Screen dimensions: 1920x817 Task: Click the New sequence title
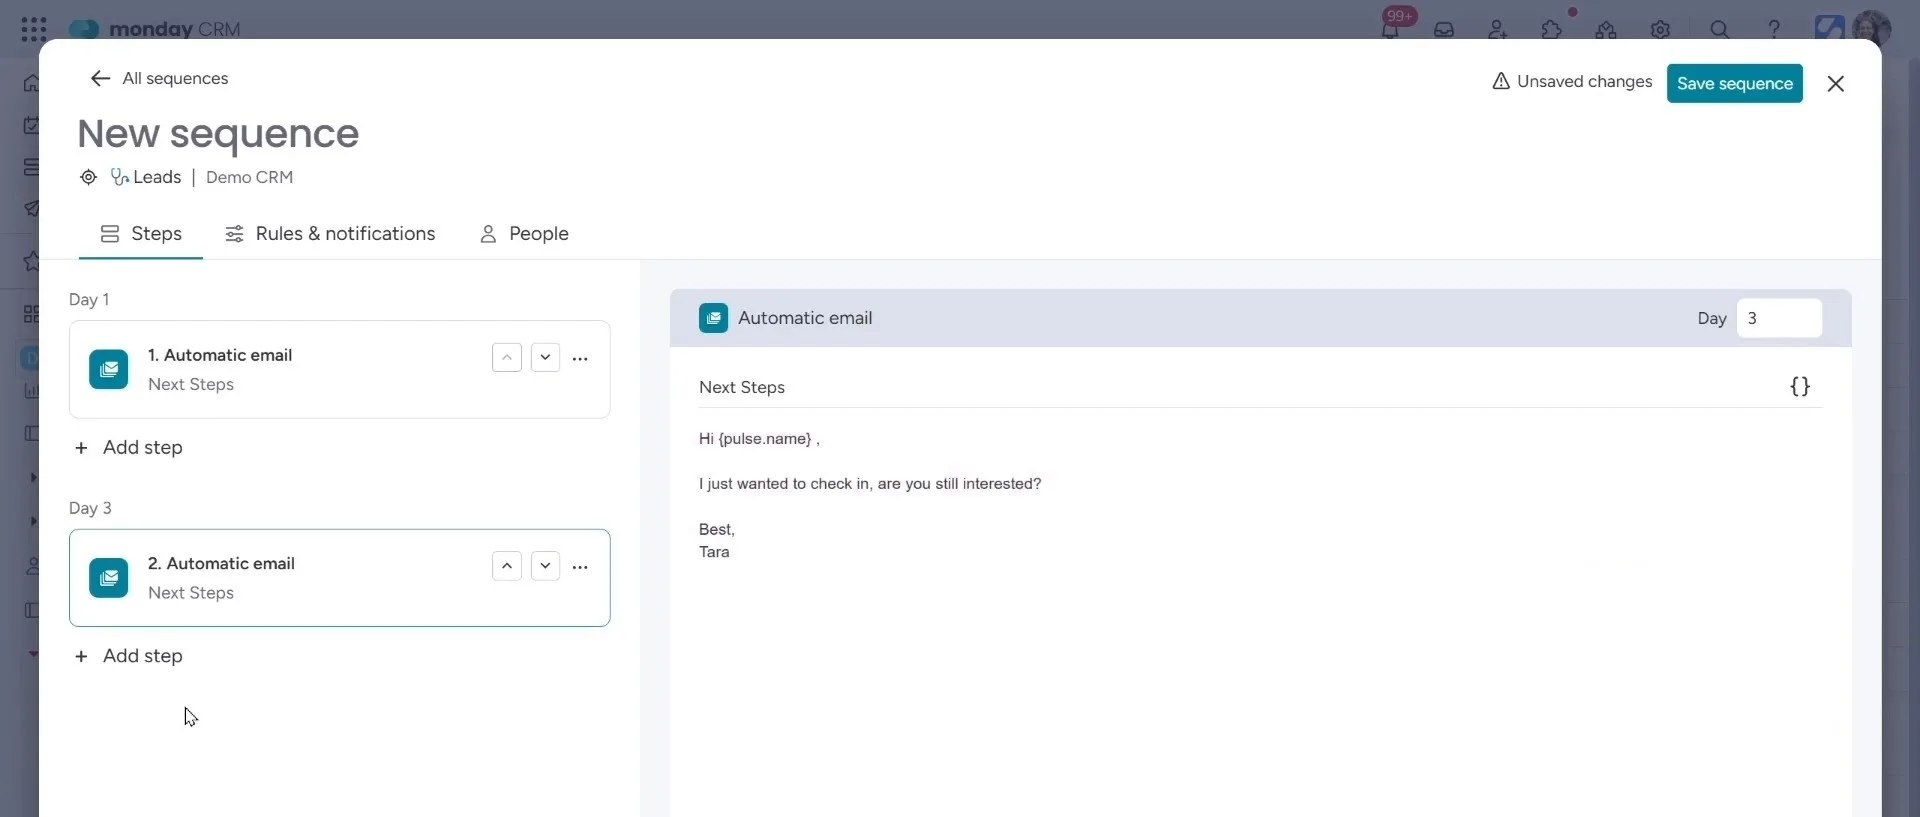[218, 133]
